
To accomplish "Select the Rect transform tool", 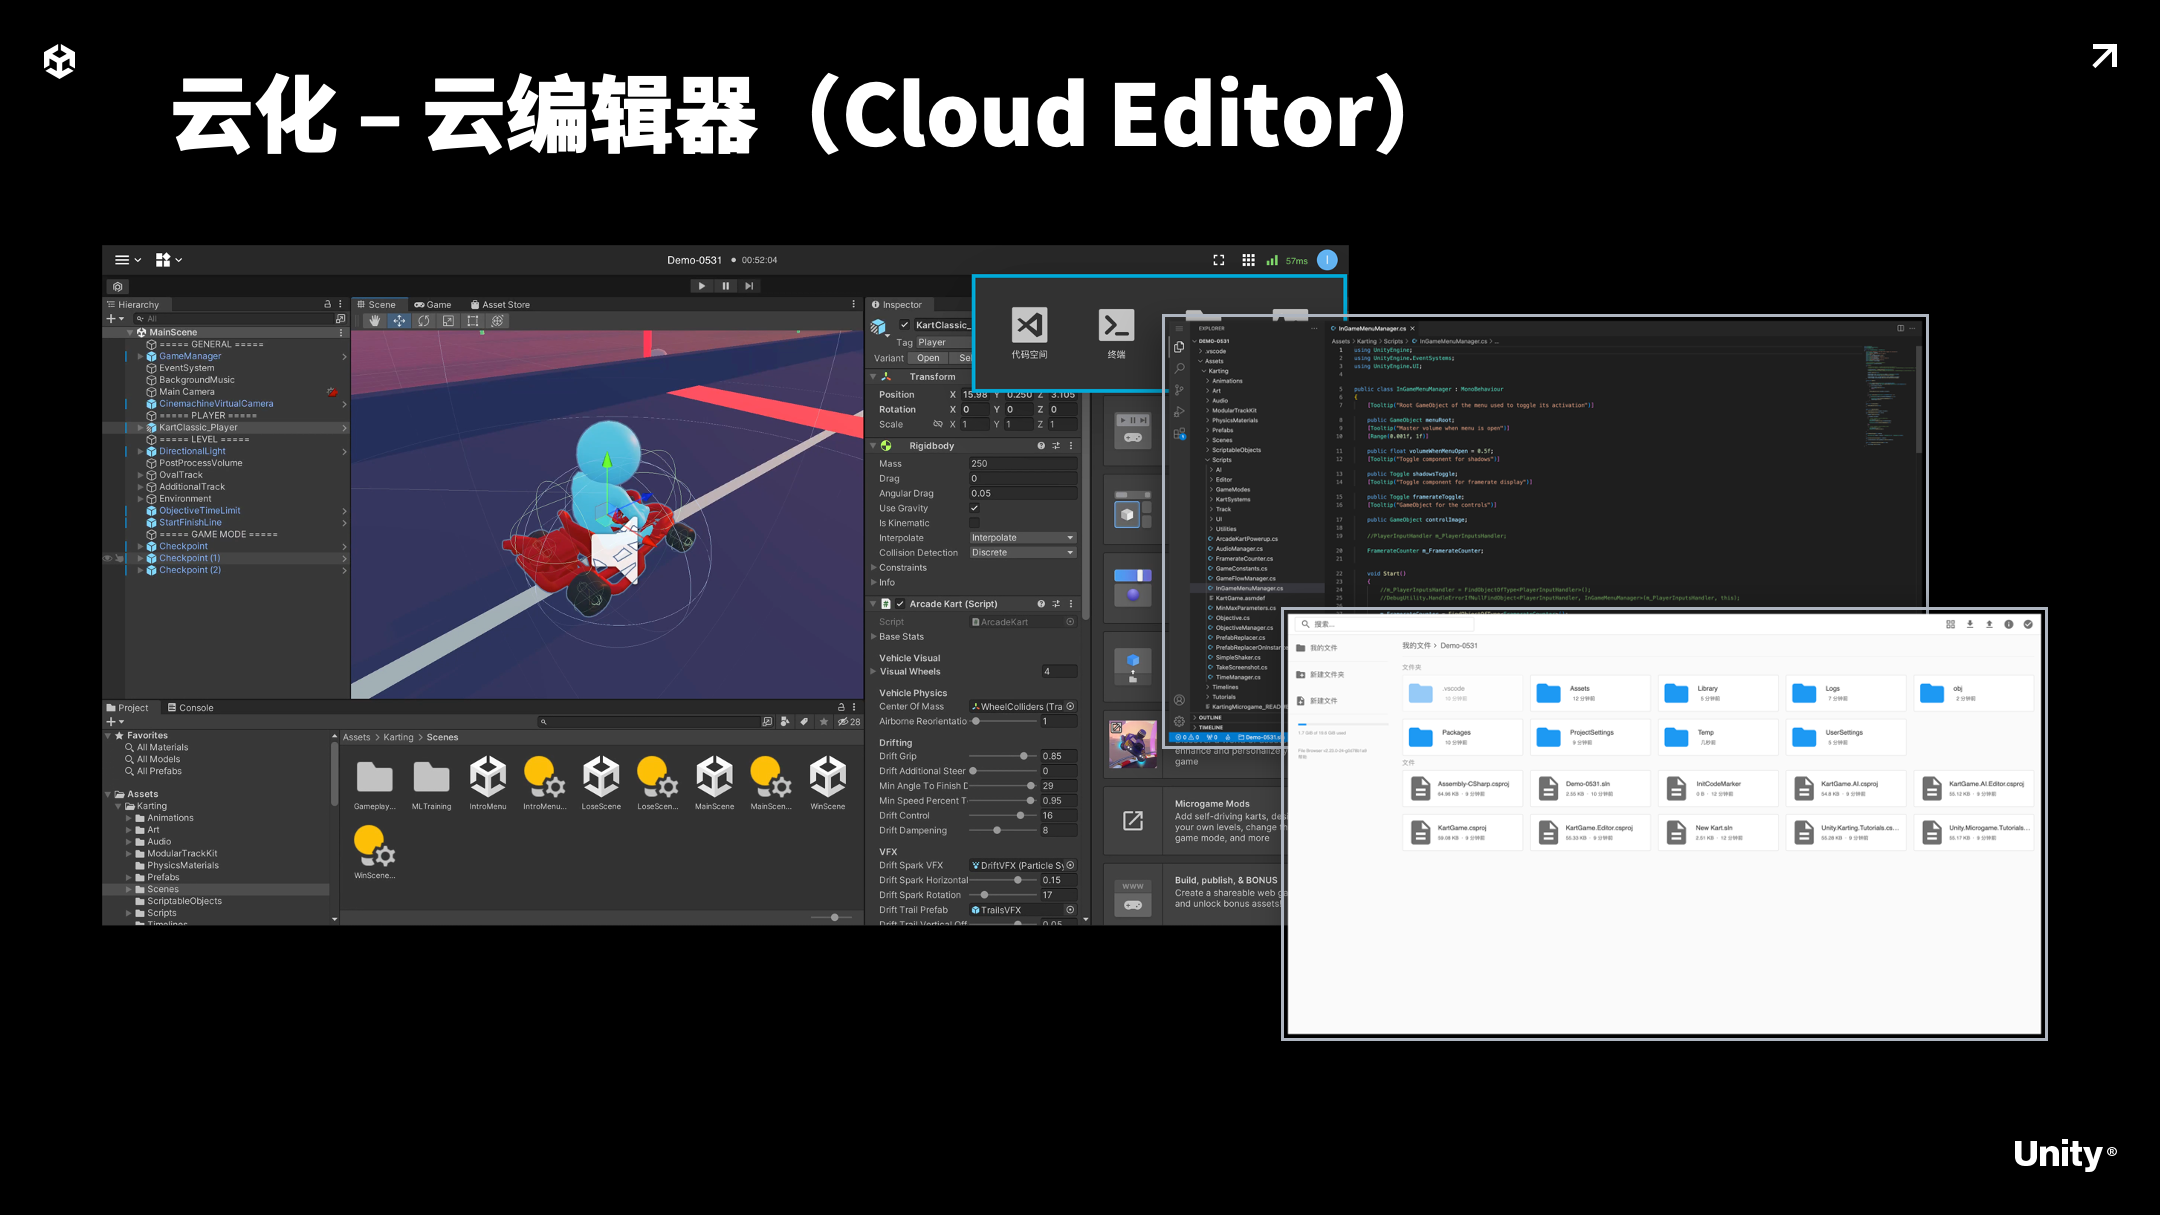I will tap(473, 321).
